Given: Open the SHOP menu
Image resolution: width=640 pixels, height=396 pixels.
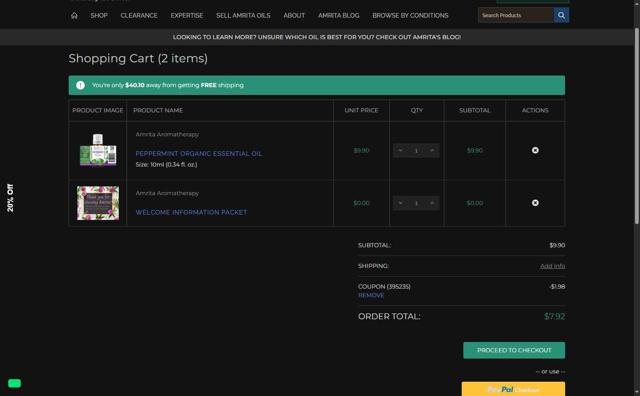Looking at the screenshot, I should [99, 16].
